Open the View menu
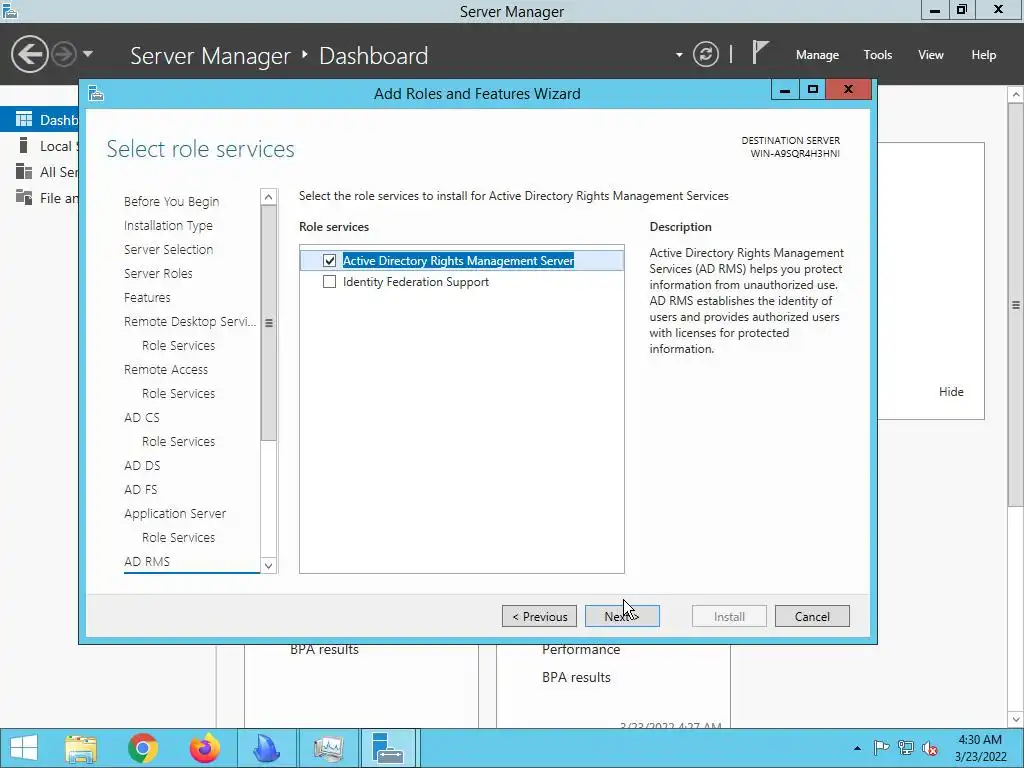 click(931, 55)
